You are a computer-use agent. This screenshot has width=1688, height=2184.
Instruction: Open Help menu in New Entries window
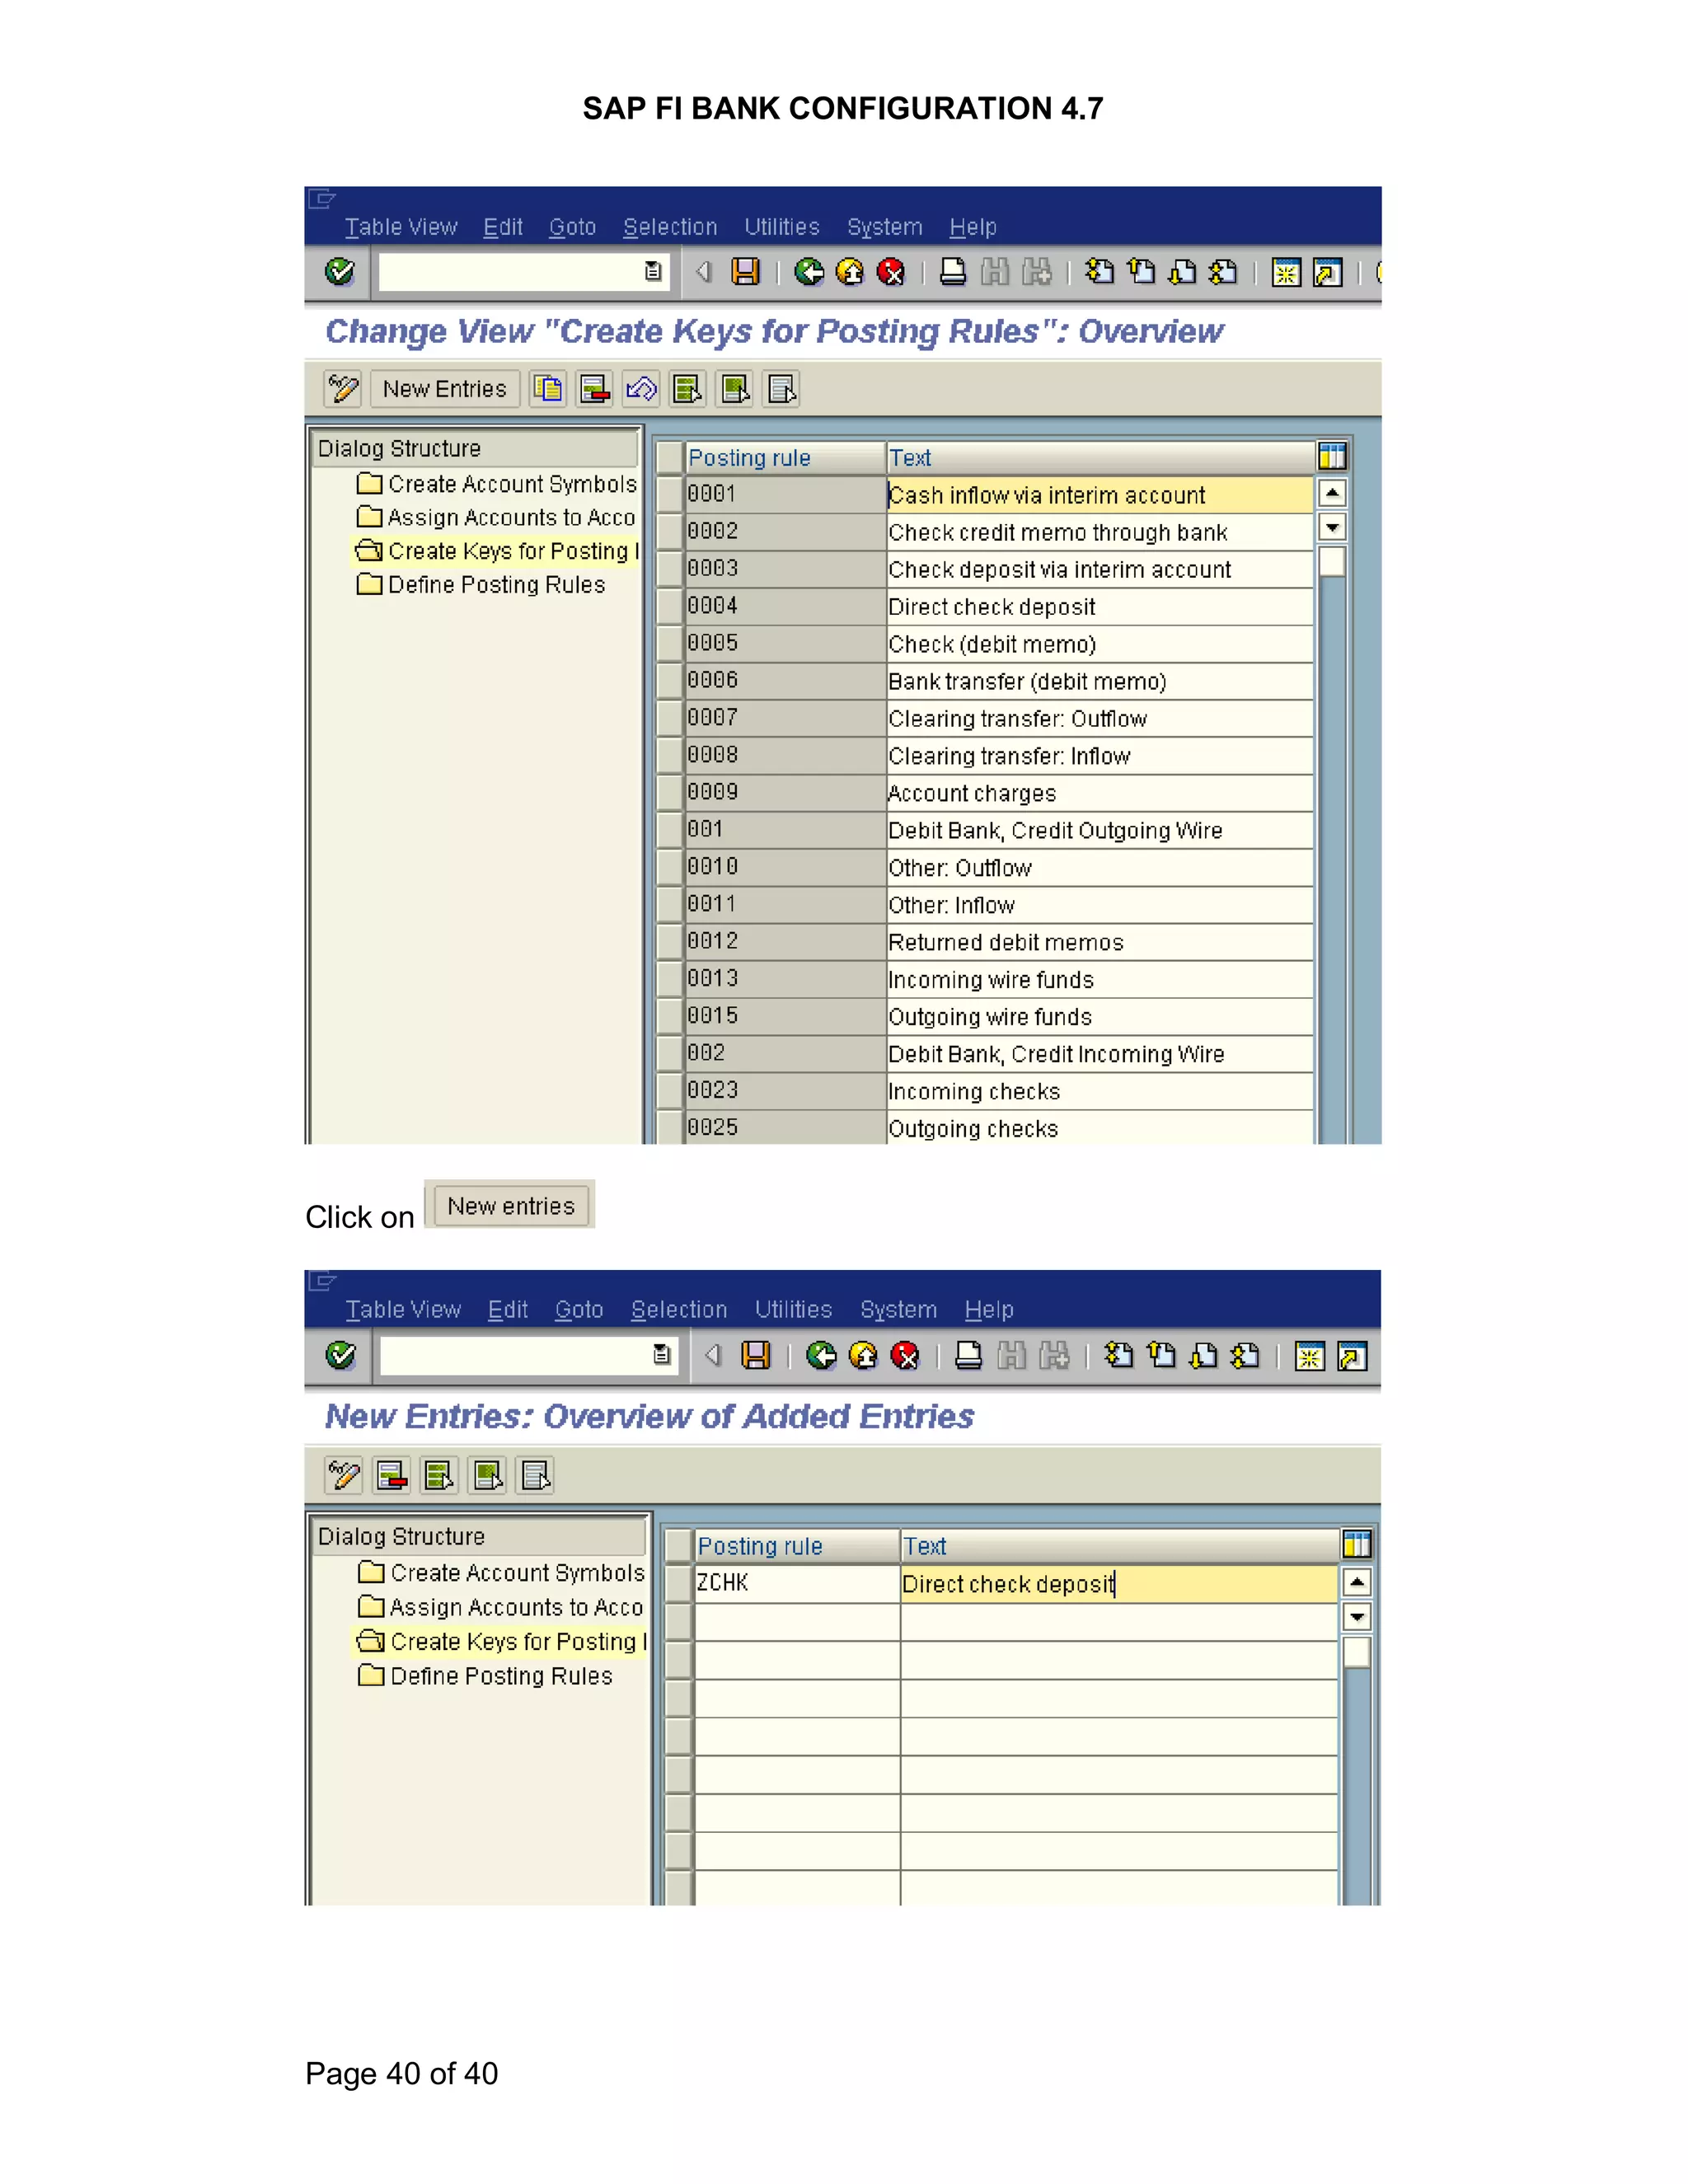tap(989, 1310)
